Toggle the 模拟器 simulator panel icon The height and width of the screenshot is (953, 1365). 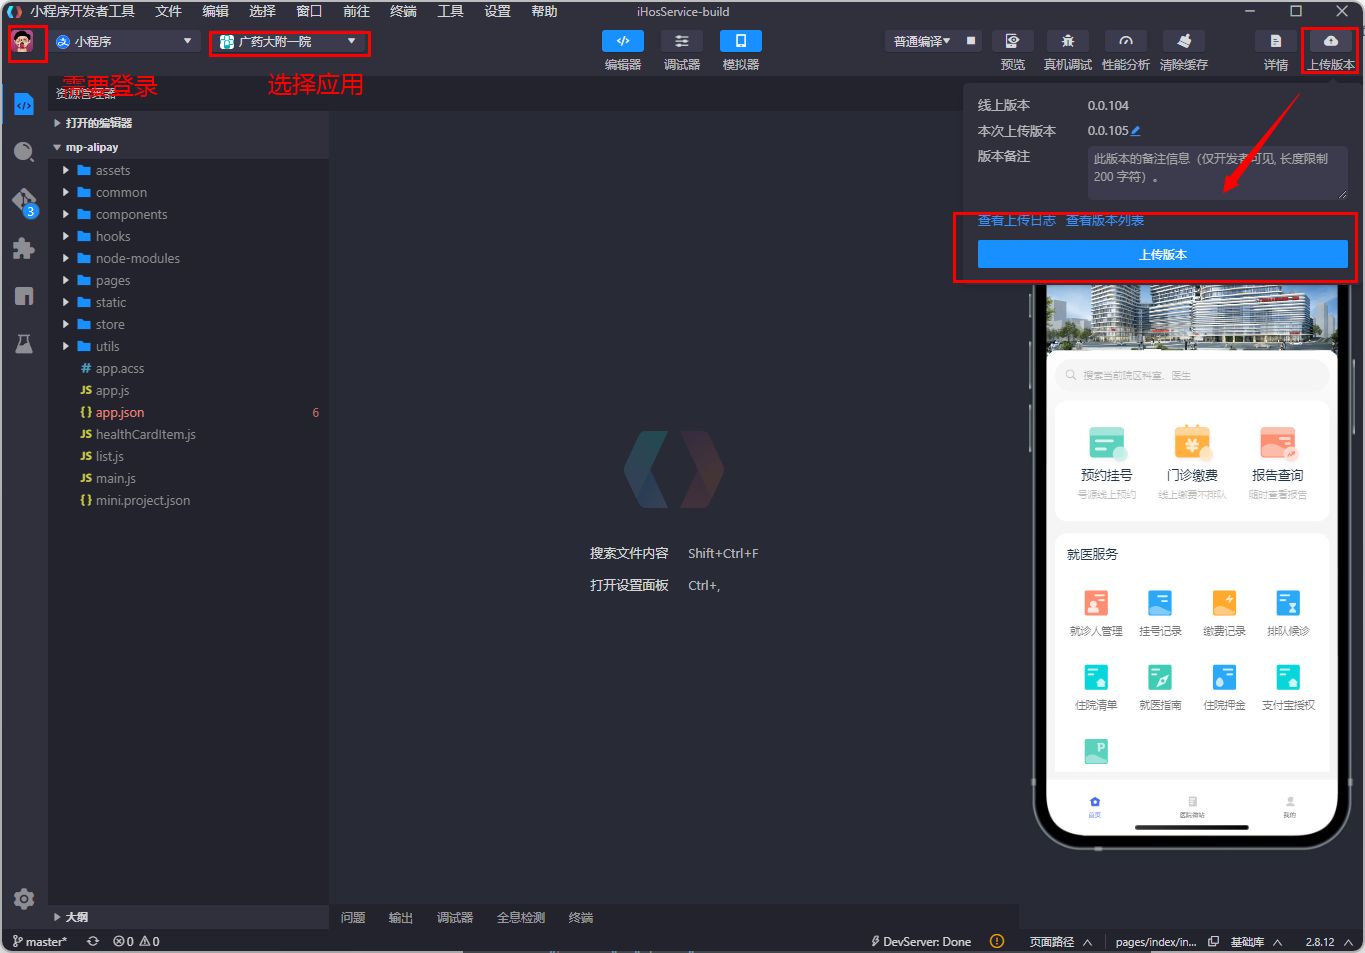click(740, 41)
